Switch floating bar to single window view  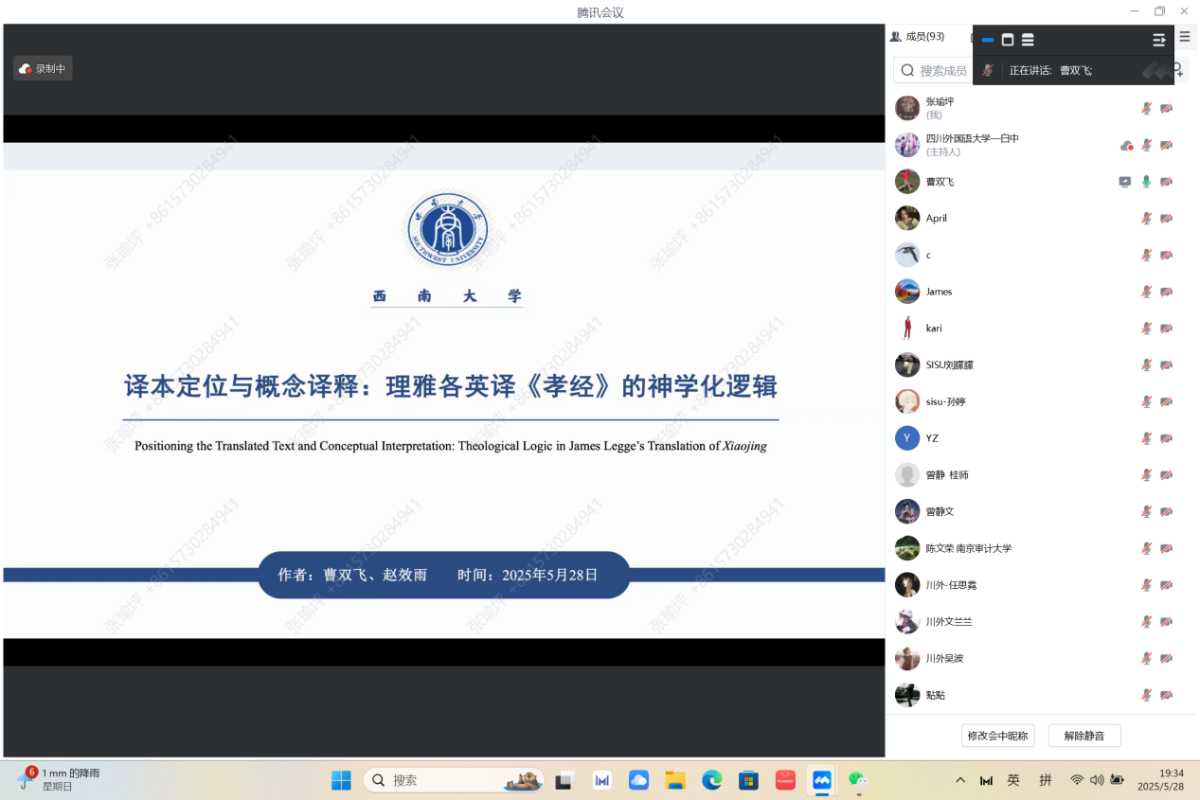[1008, 40]
